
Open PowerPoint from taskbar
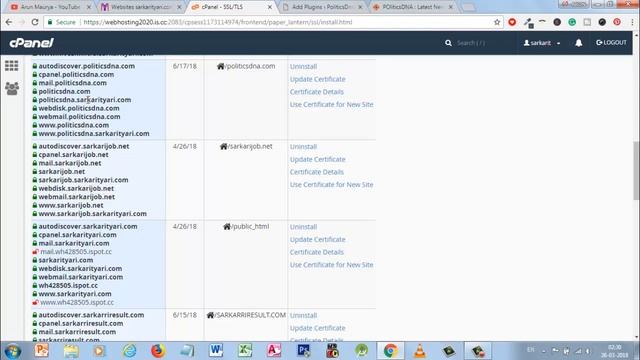pyautogui.click(x=42, y=351)
